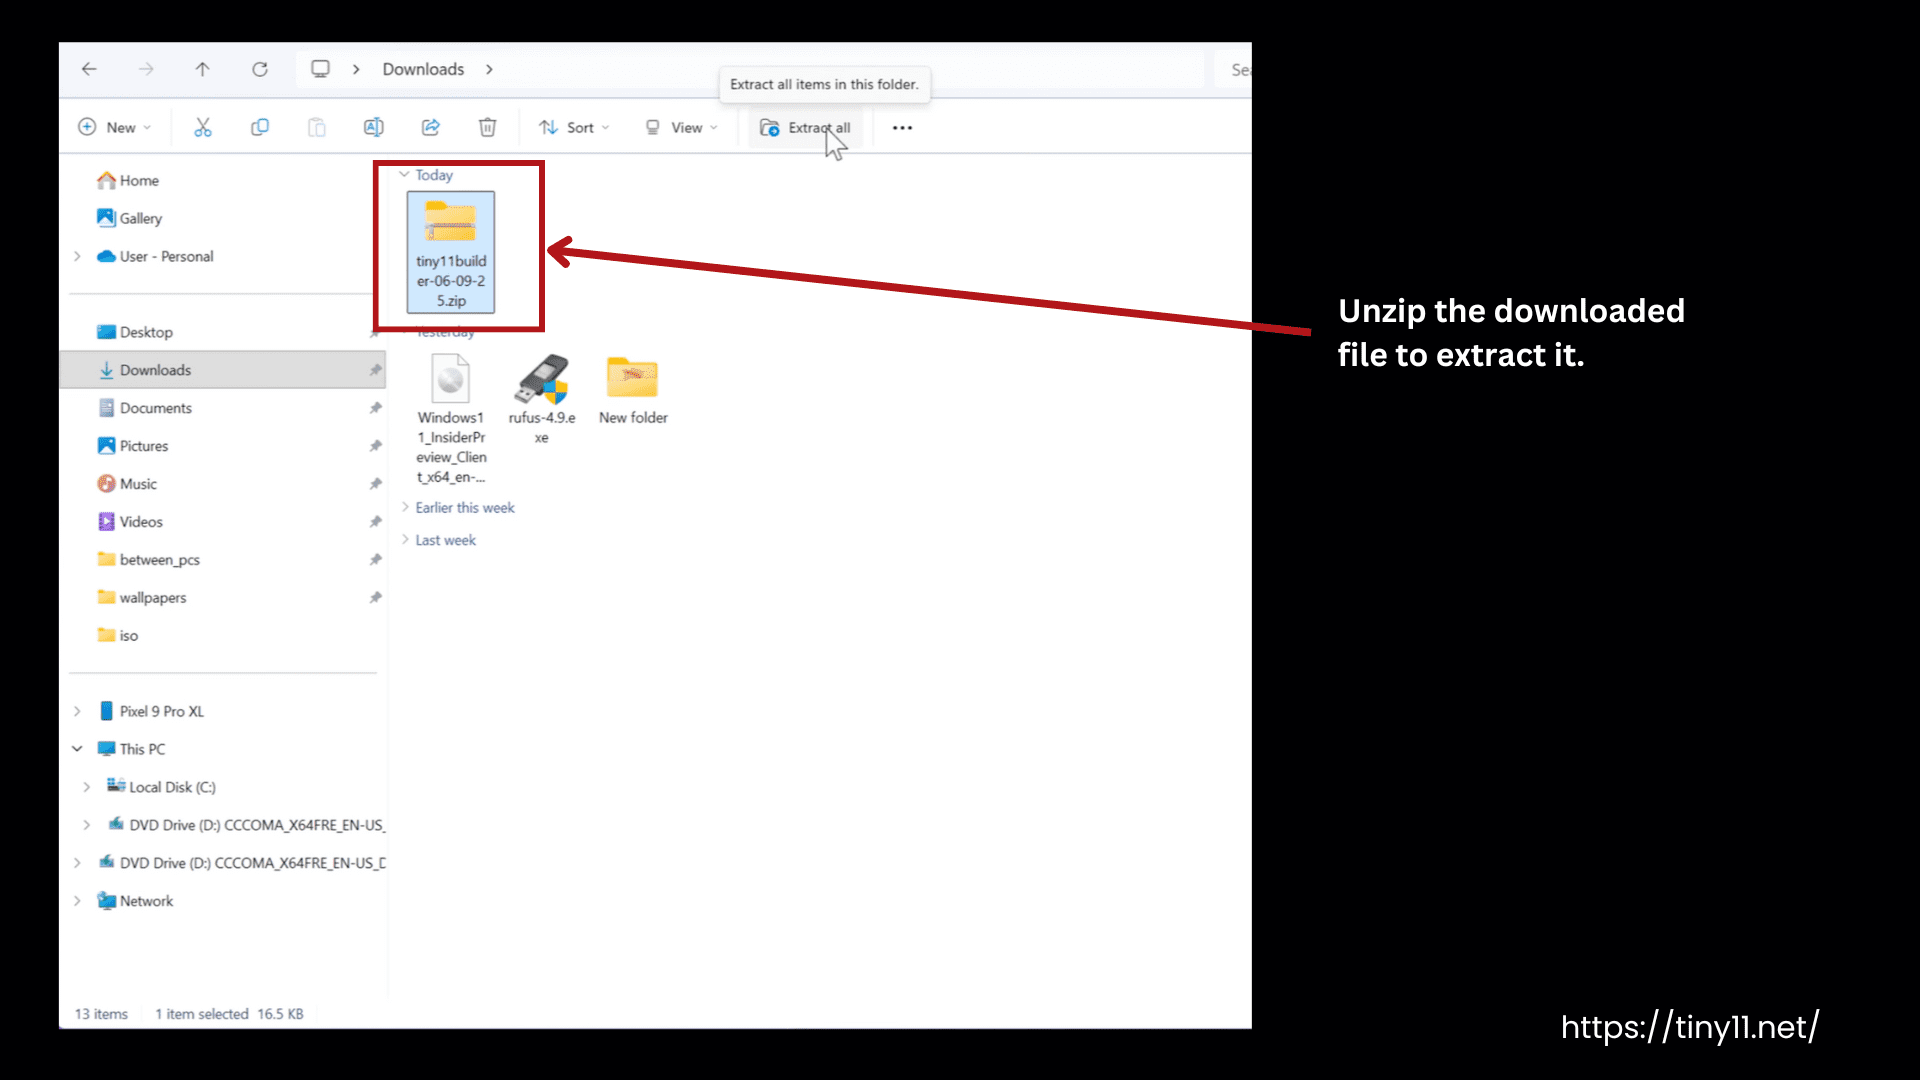This screenshot has width=1920, height=1080.
Task: Expand the Earlier this week group
Action: pyautogui.click(x=404, y=507)
